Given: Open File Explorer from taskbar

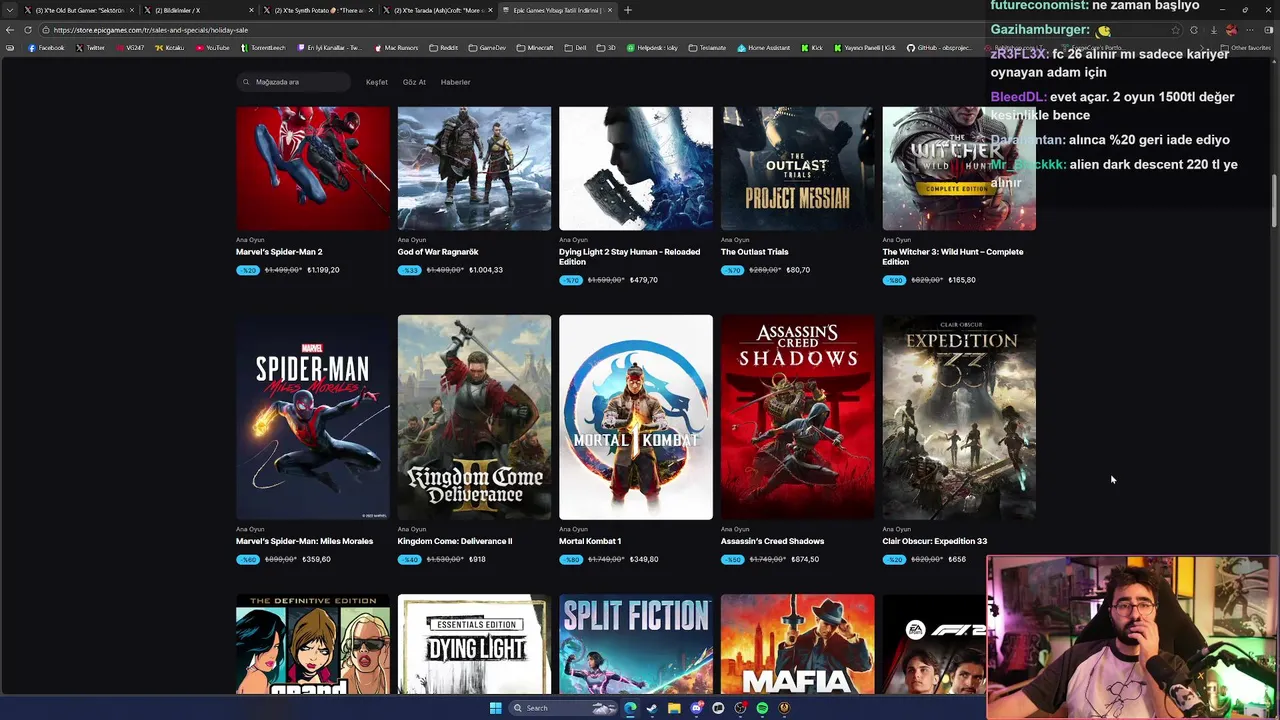Looking at the screenshot, I should click(x=674, y=708).
